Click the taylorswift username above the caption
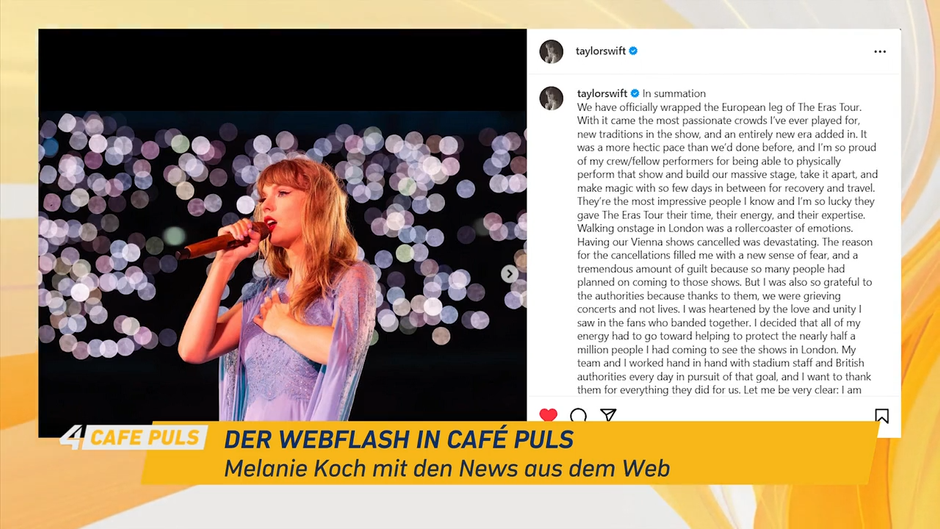Screen dimensions: 940x529 [x=602, y=94]
